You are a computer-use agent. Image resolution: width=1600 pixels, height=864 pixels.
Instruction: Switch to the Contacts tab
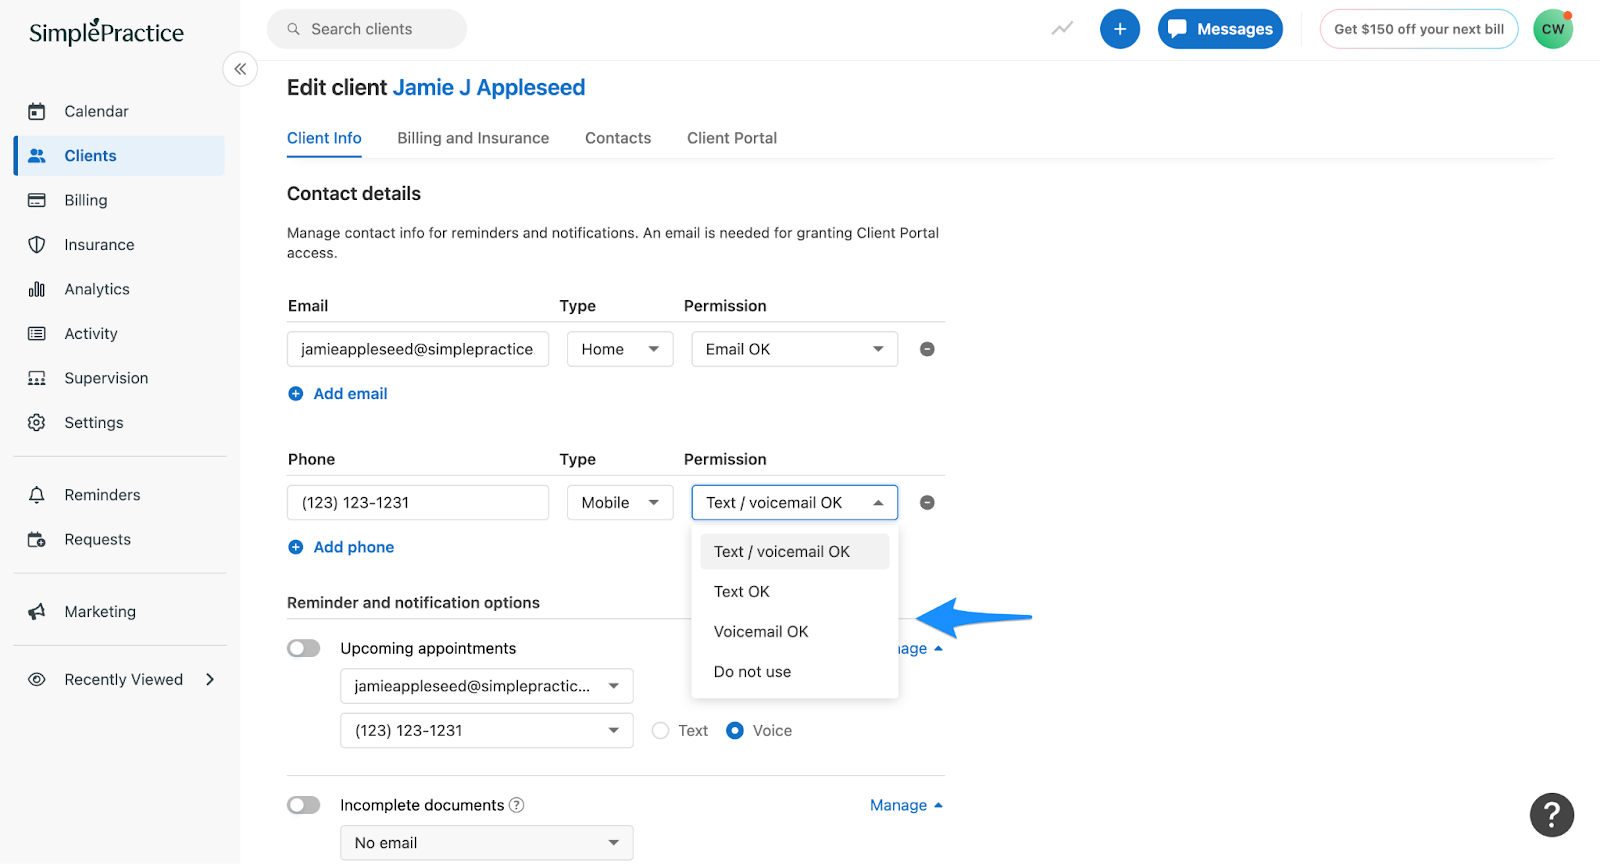tap(618, 138)
